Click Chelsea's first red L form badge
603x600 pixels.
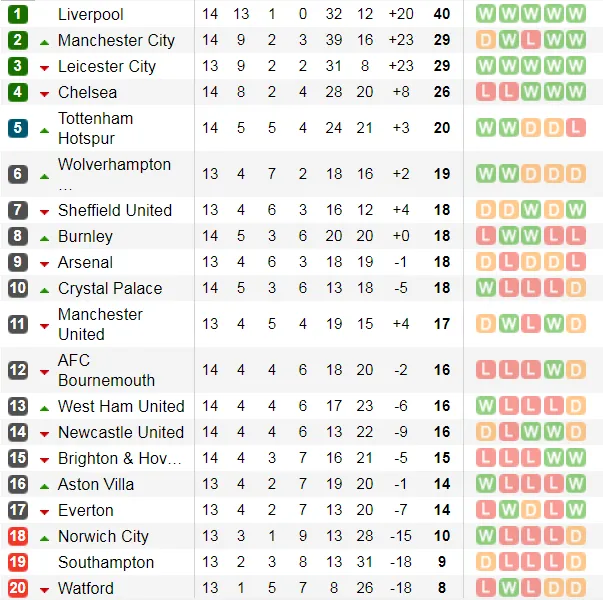486,92
